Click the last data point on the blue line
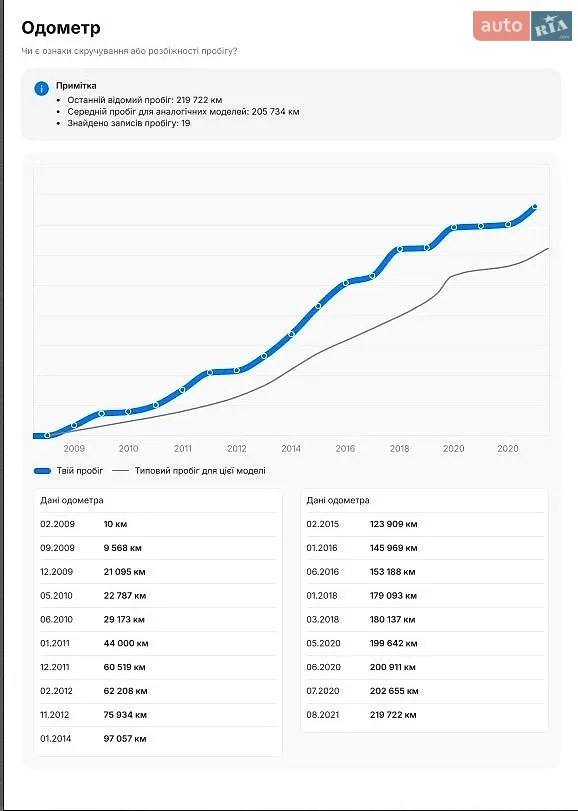The image size is (578, 811). (x=535, y=207)
